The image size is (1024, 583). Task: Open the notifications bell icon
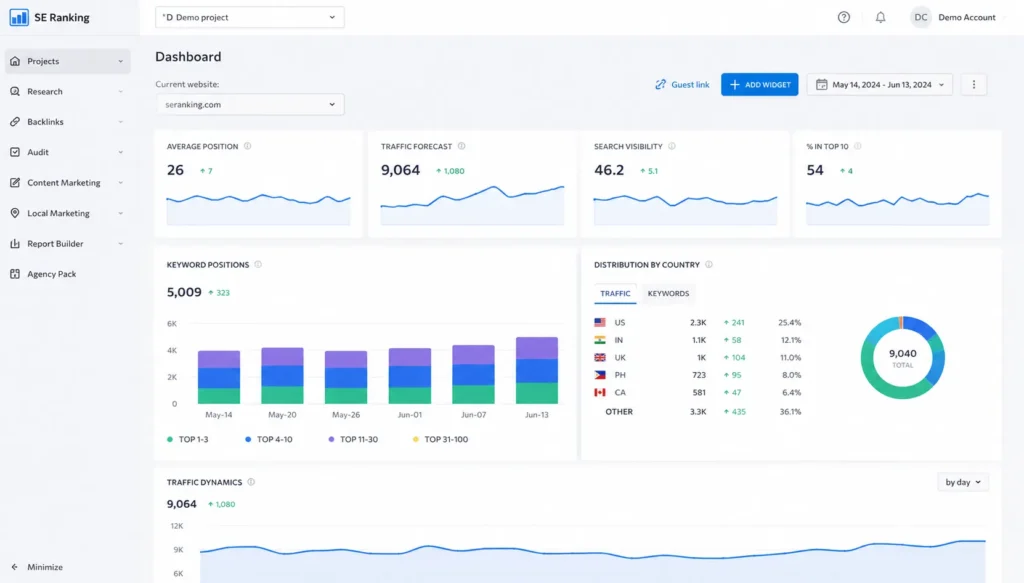(x=880, y=18)
